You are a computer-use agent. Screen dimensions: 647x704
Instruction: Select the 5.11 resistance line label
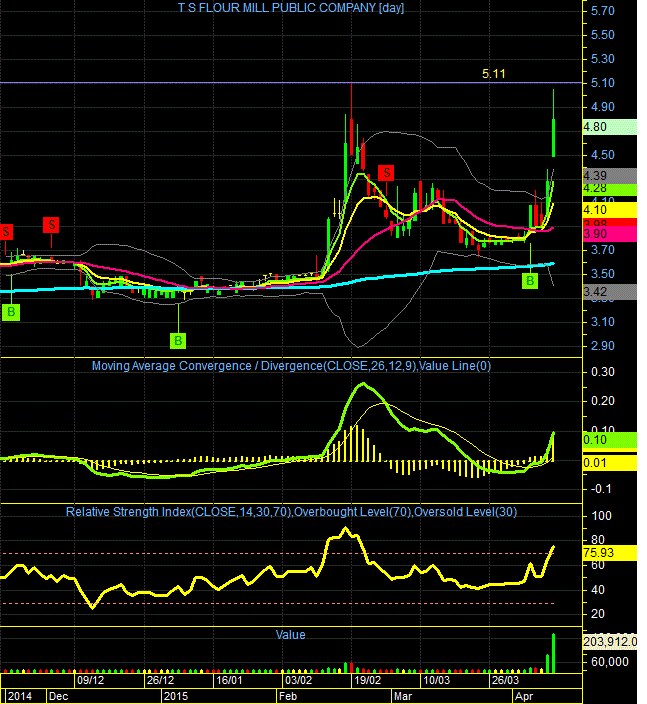click(x=493, y=74)
